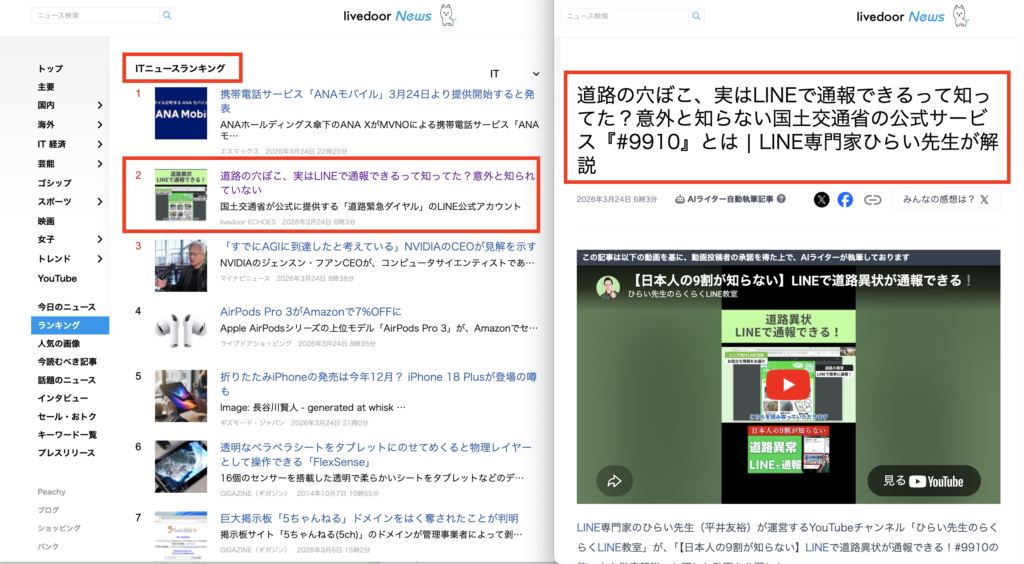Expand the 国内 sidebar submenu
This screenshot has height=564, width=1024.
point(100,105)
